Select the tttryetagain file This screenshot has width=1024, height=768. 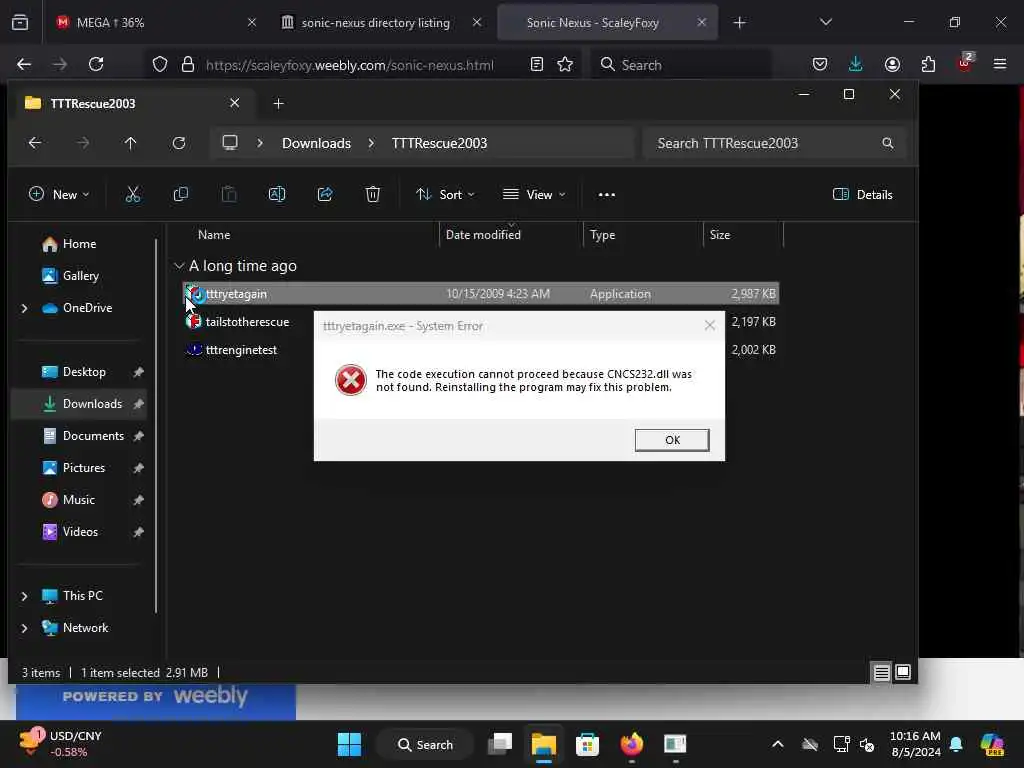[x=481, y=294]
